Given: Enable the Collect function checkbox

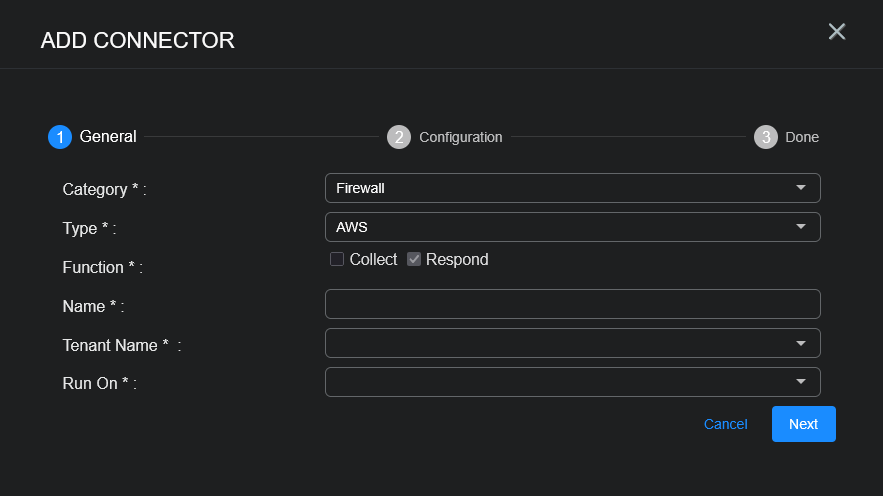Looking at the screenshot, I should pos(337,259).
